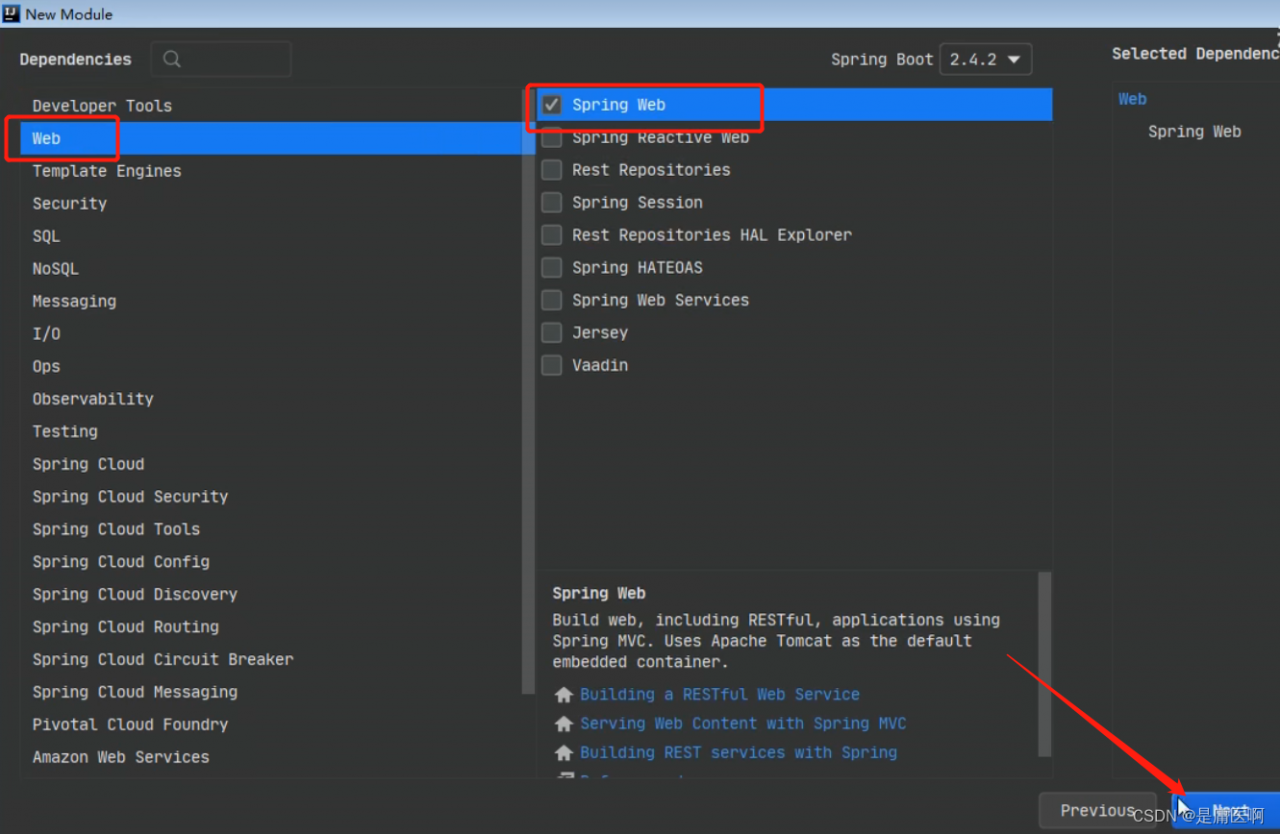Select the I/O category

click(272, 334)
